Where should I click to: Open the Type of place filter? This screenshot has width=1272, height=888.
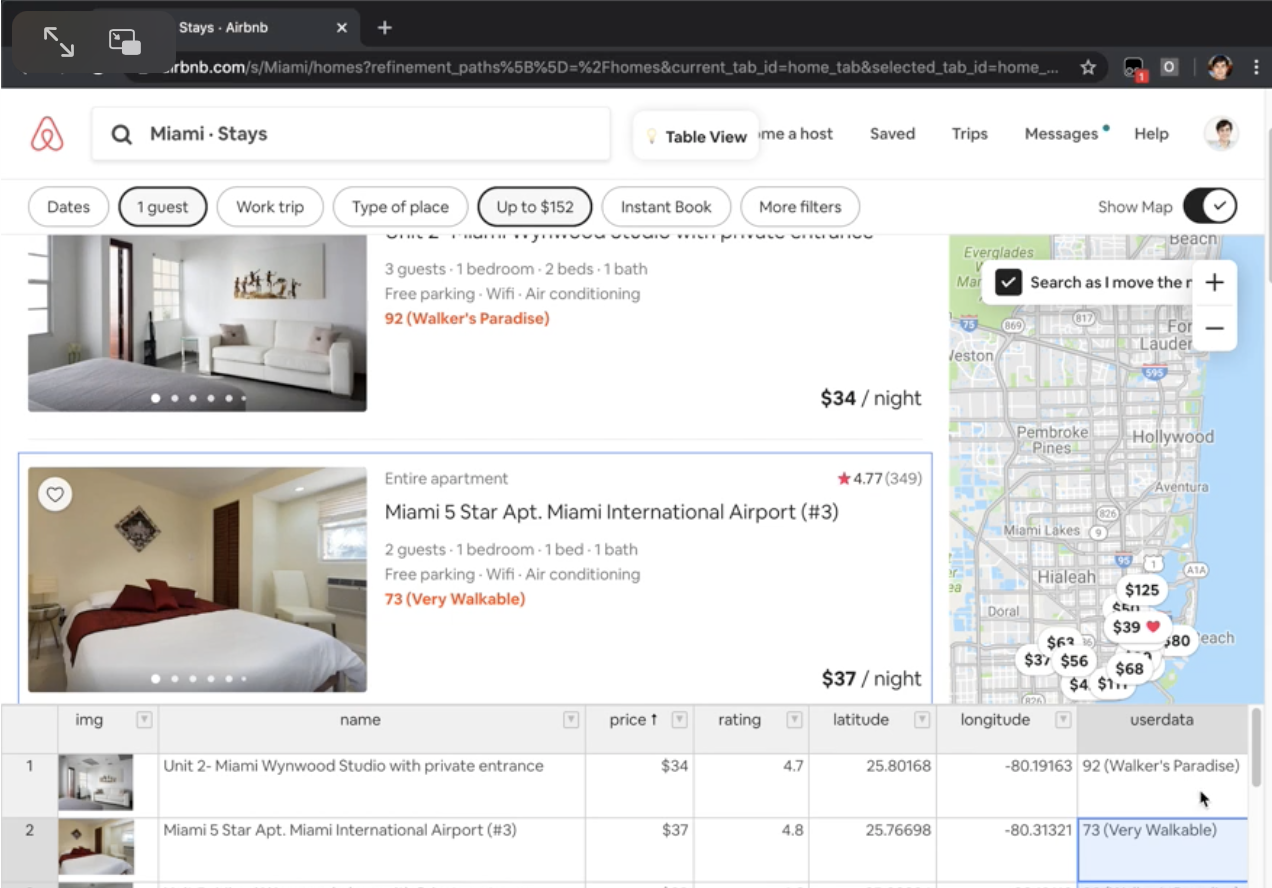tap(400, 207)
